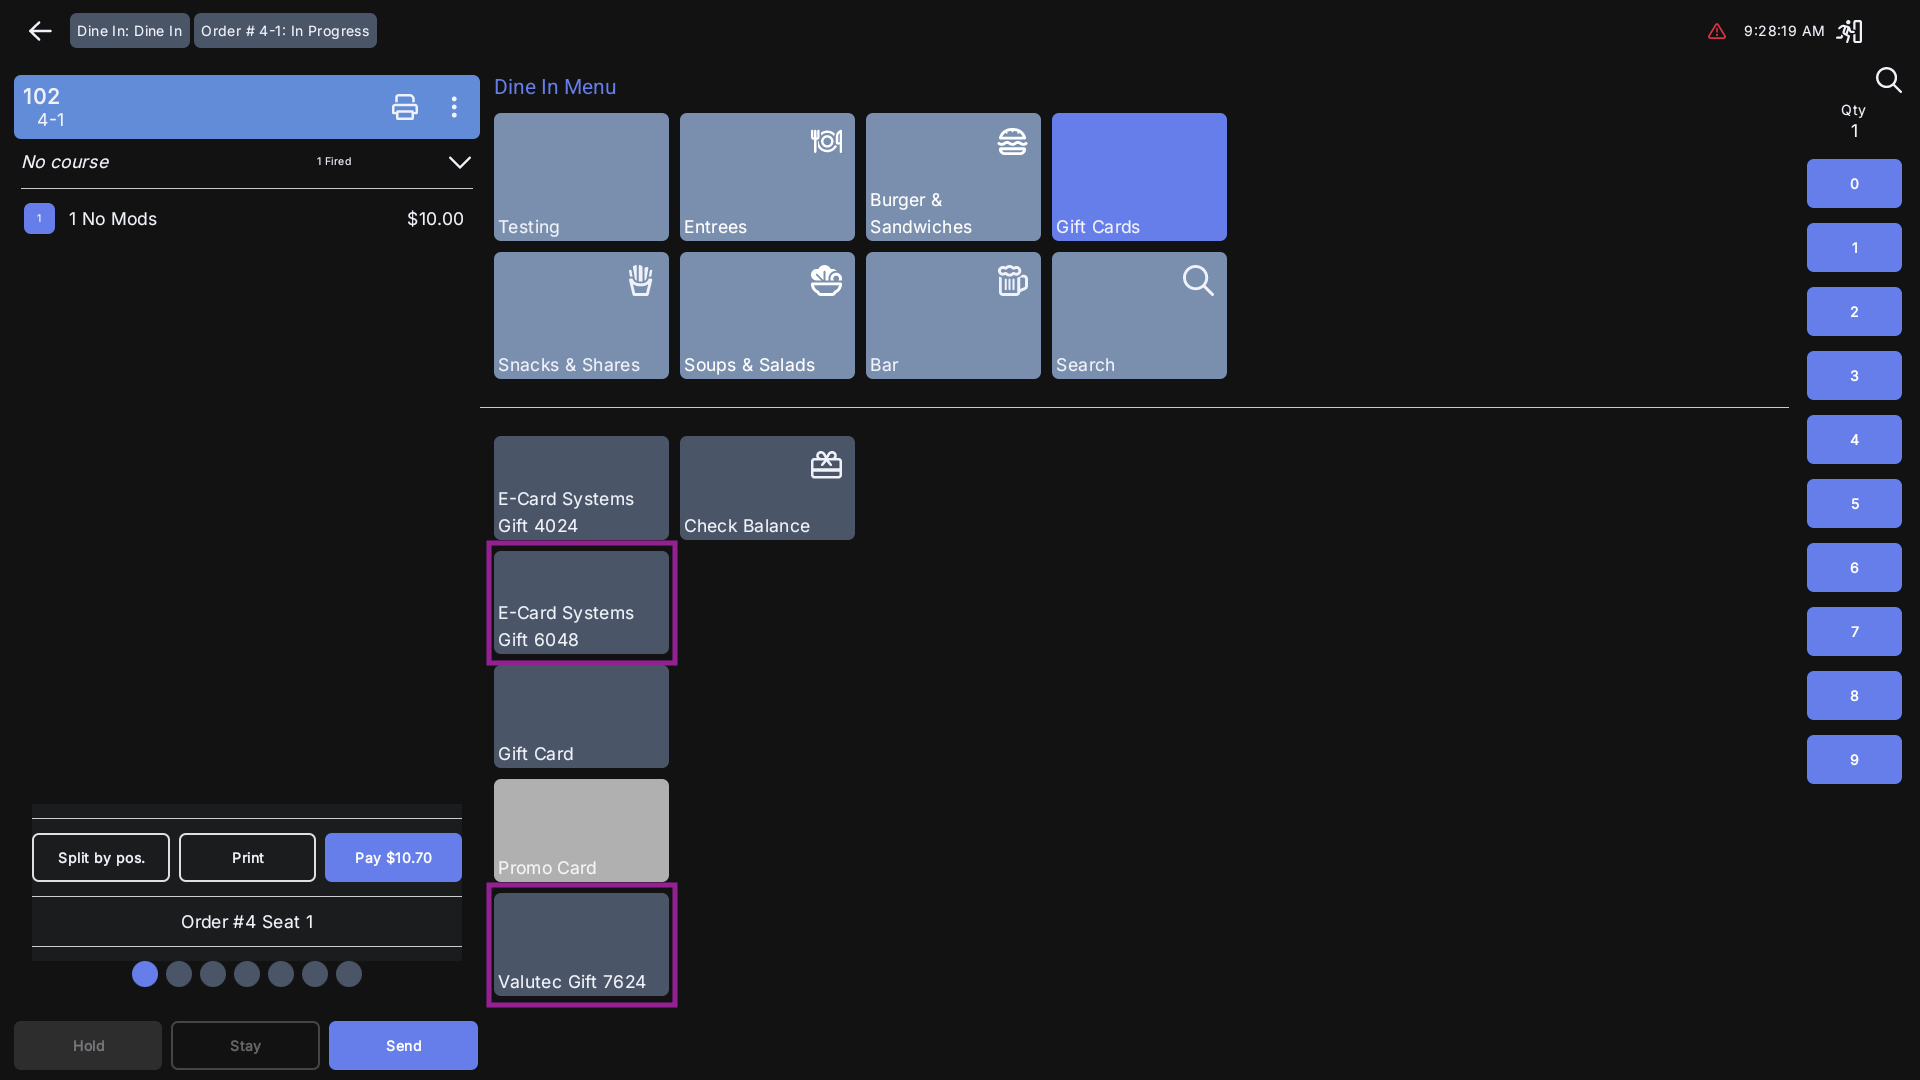The image size is (1920, 1080).
Task: Switch to the Entrees menu category
Action: [766, 176]
